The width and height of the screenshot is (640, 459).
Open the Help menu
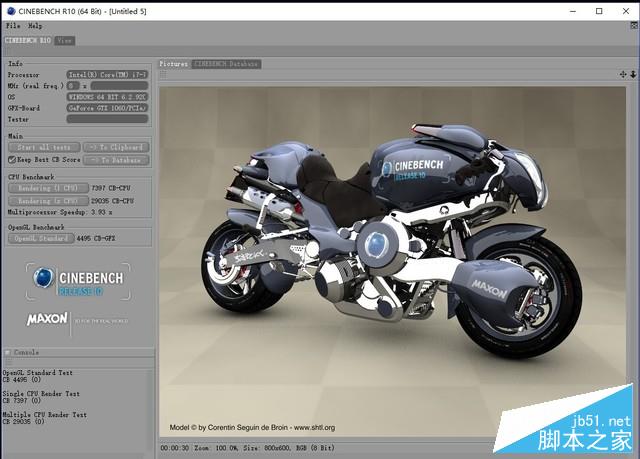point(35,26)
